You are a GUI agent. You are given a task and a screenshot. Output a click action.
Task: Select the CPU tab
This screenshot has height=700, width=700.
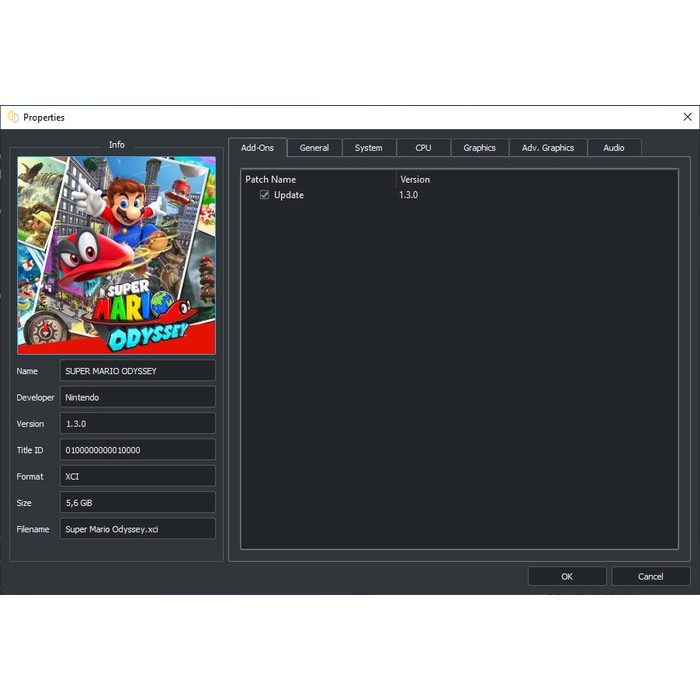tap(423, 148)
